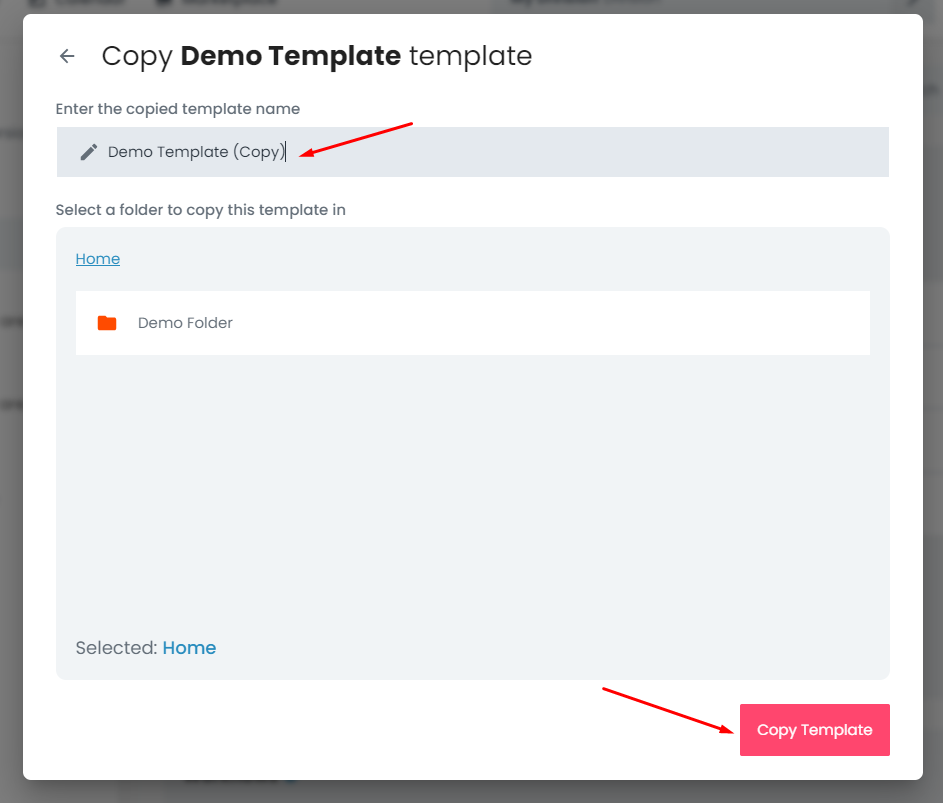Click the Copy Template button

(814, 730)
